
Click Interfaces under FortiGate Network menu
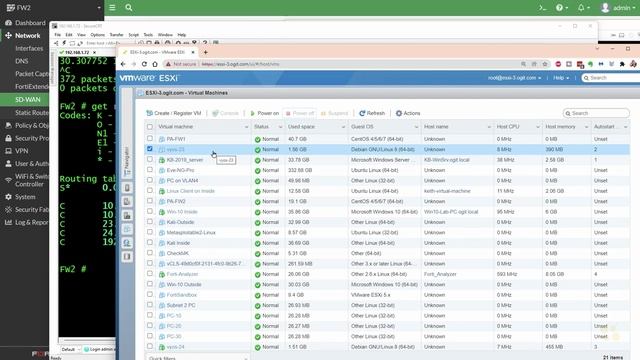[x=29, y=48]
